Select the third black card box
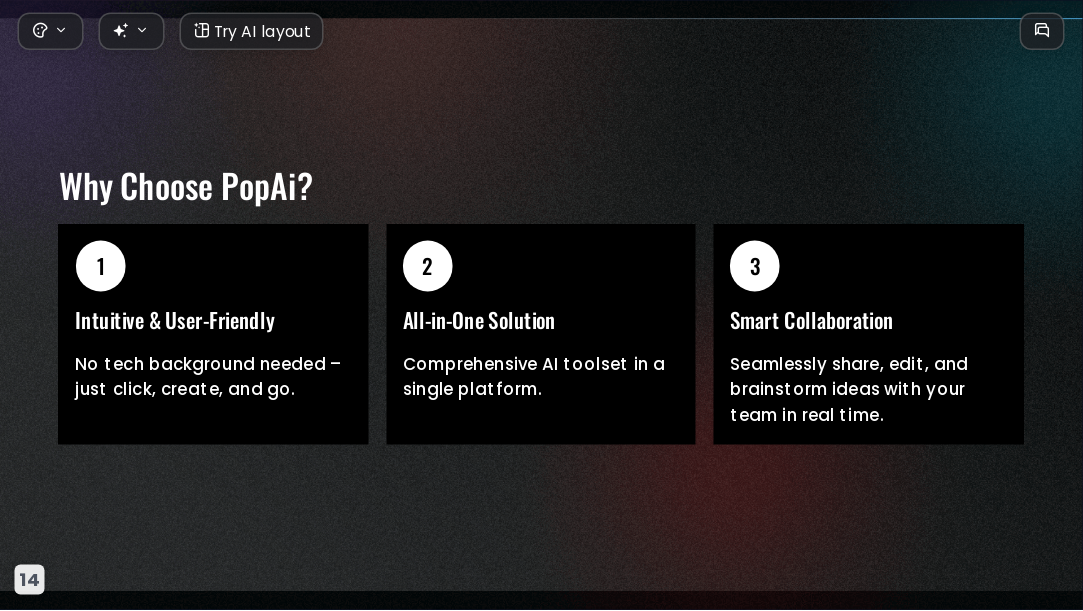This screenshot has height=611, width=1083. point(868,334)
